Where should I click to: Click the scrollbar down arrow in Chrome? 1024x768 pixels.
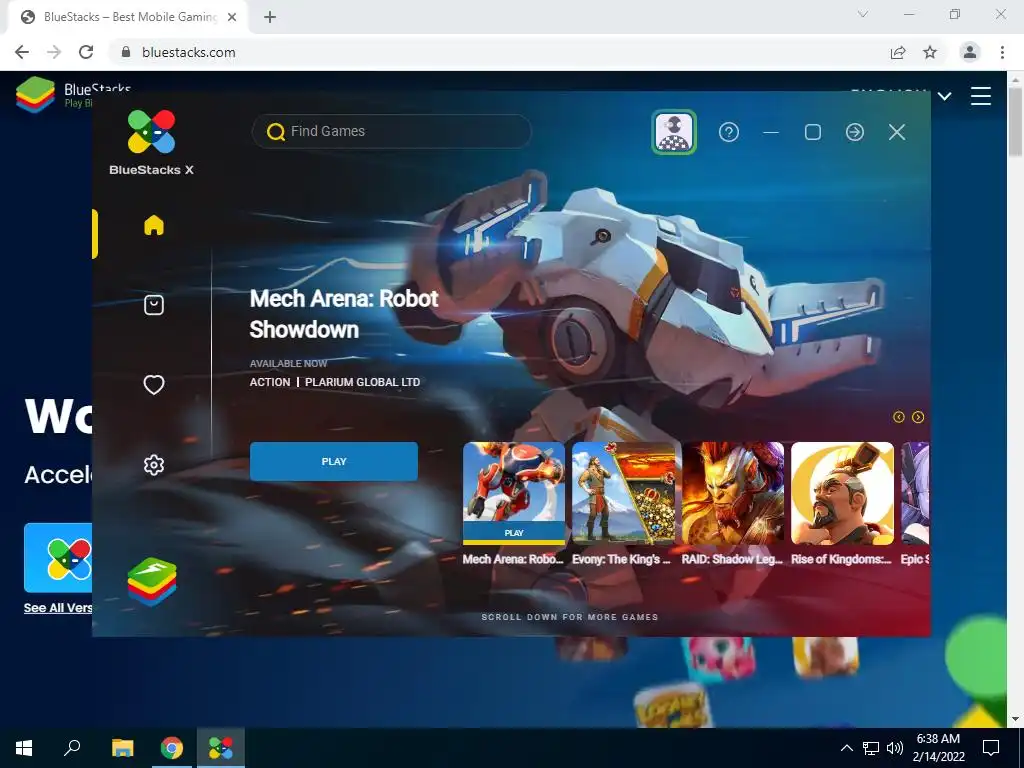pyautogui.click(x=1015, y=720)
